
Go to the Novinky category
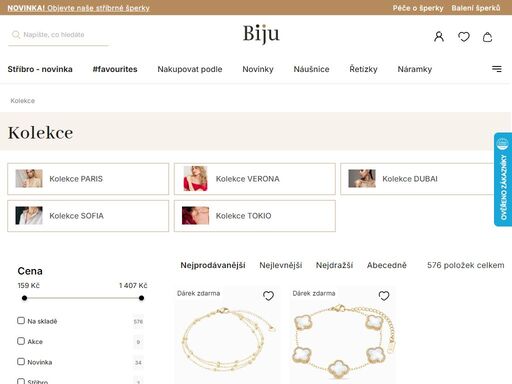(x=258, y=69)
